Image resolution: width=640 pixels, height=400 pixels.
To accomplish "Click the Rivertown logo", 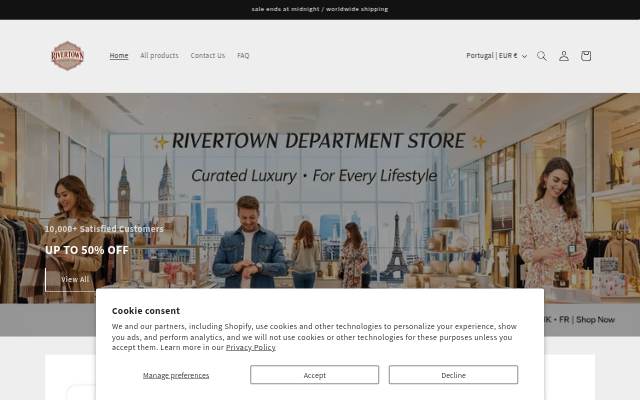I will click(67, 56).
